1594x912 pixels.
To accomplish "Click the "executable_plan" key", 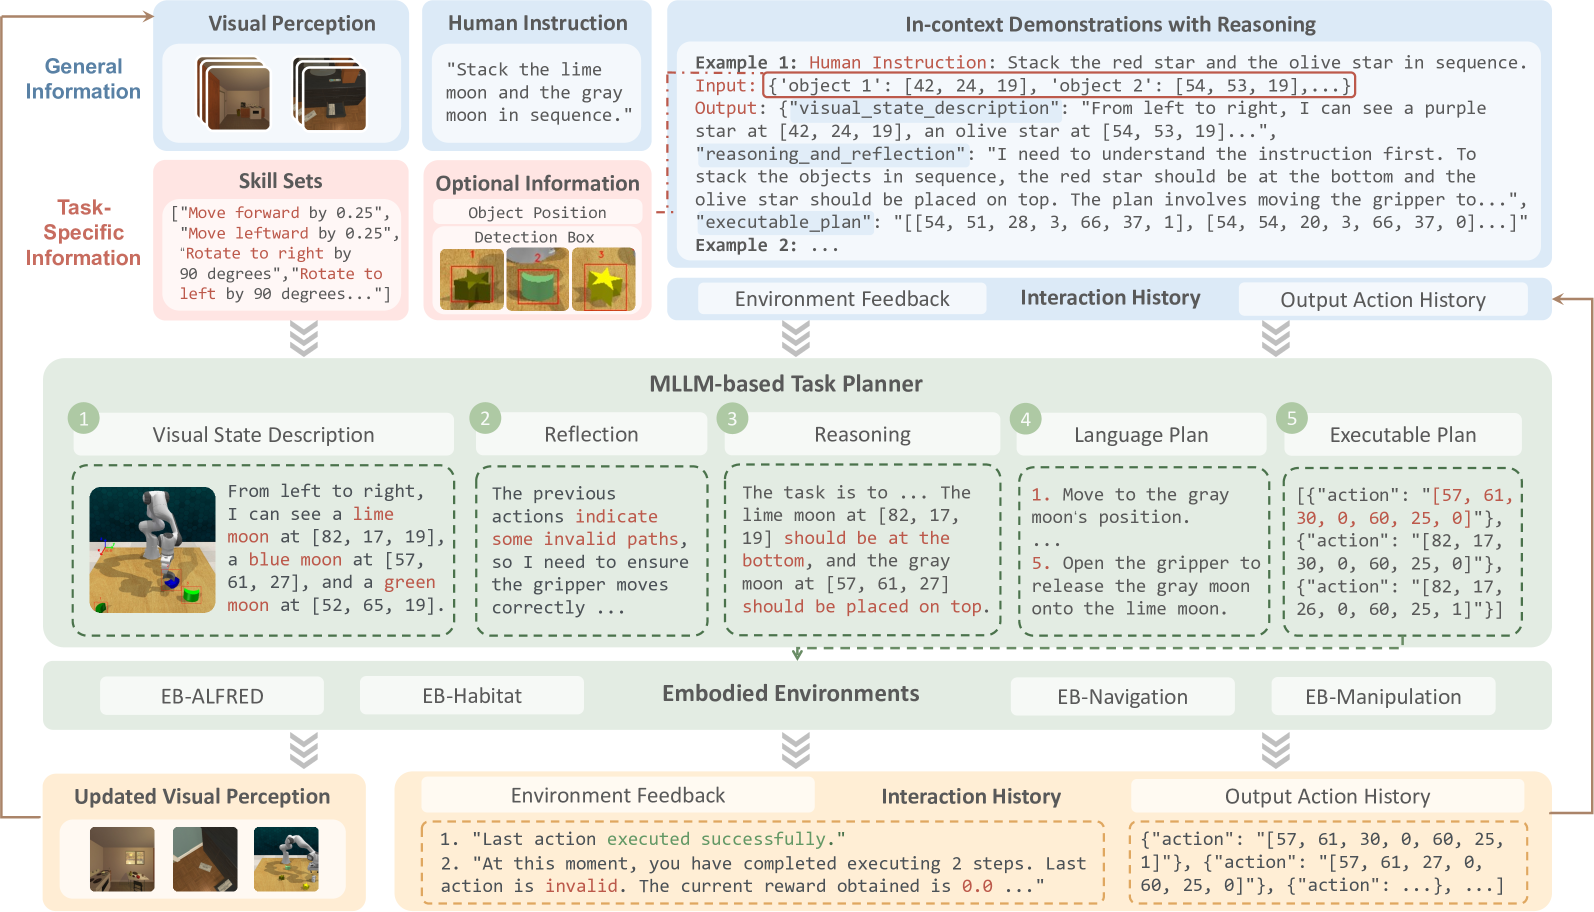I will [784, 223].
